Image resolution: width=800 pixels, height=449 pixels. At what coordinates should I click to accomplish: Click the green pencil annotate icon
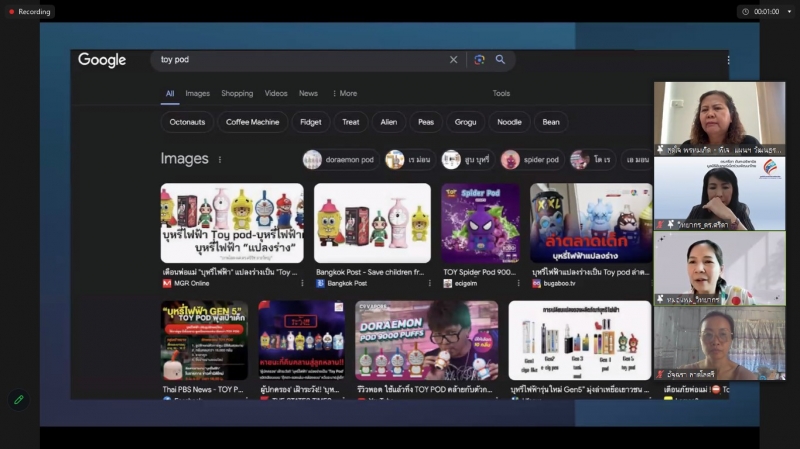[19, 400]
